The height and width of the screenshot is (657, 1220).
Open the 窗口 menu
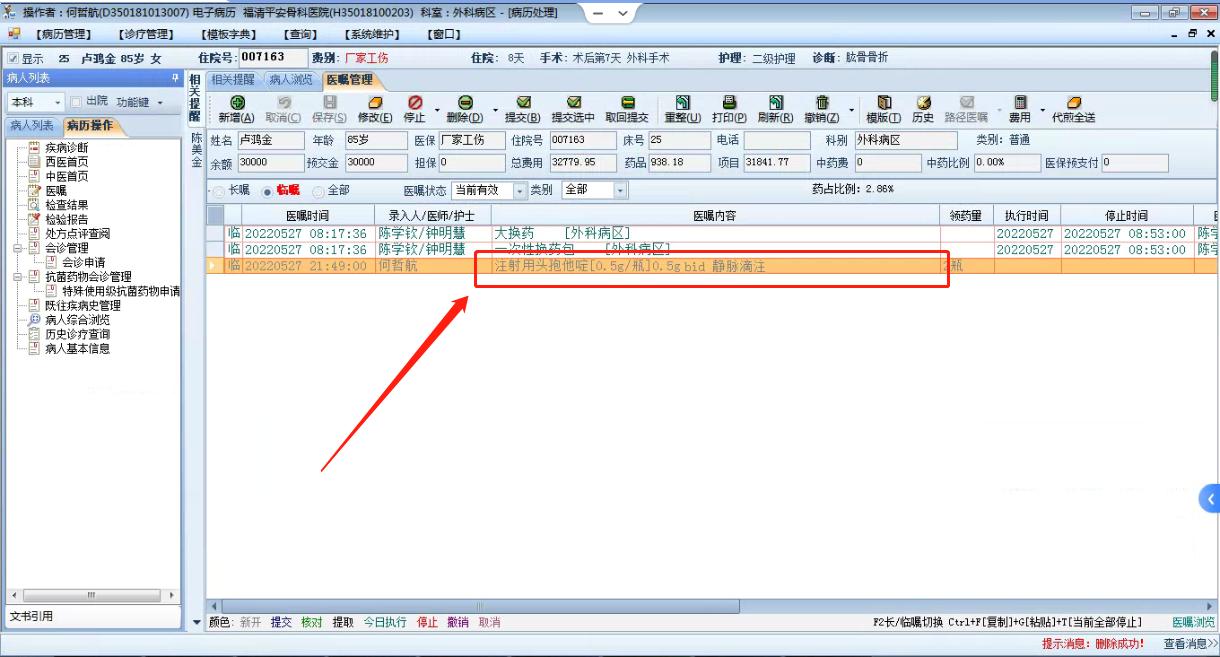coord(443,34)
